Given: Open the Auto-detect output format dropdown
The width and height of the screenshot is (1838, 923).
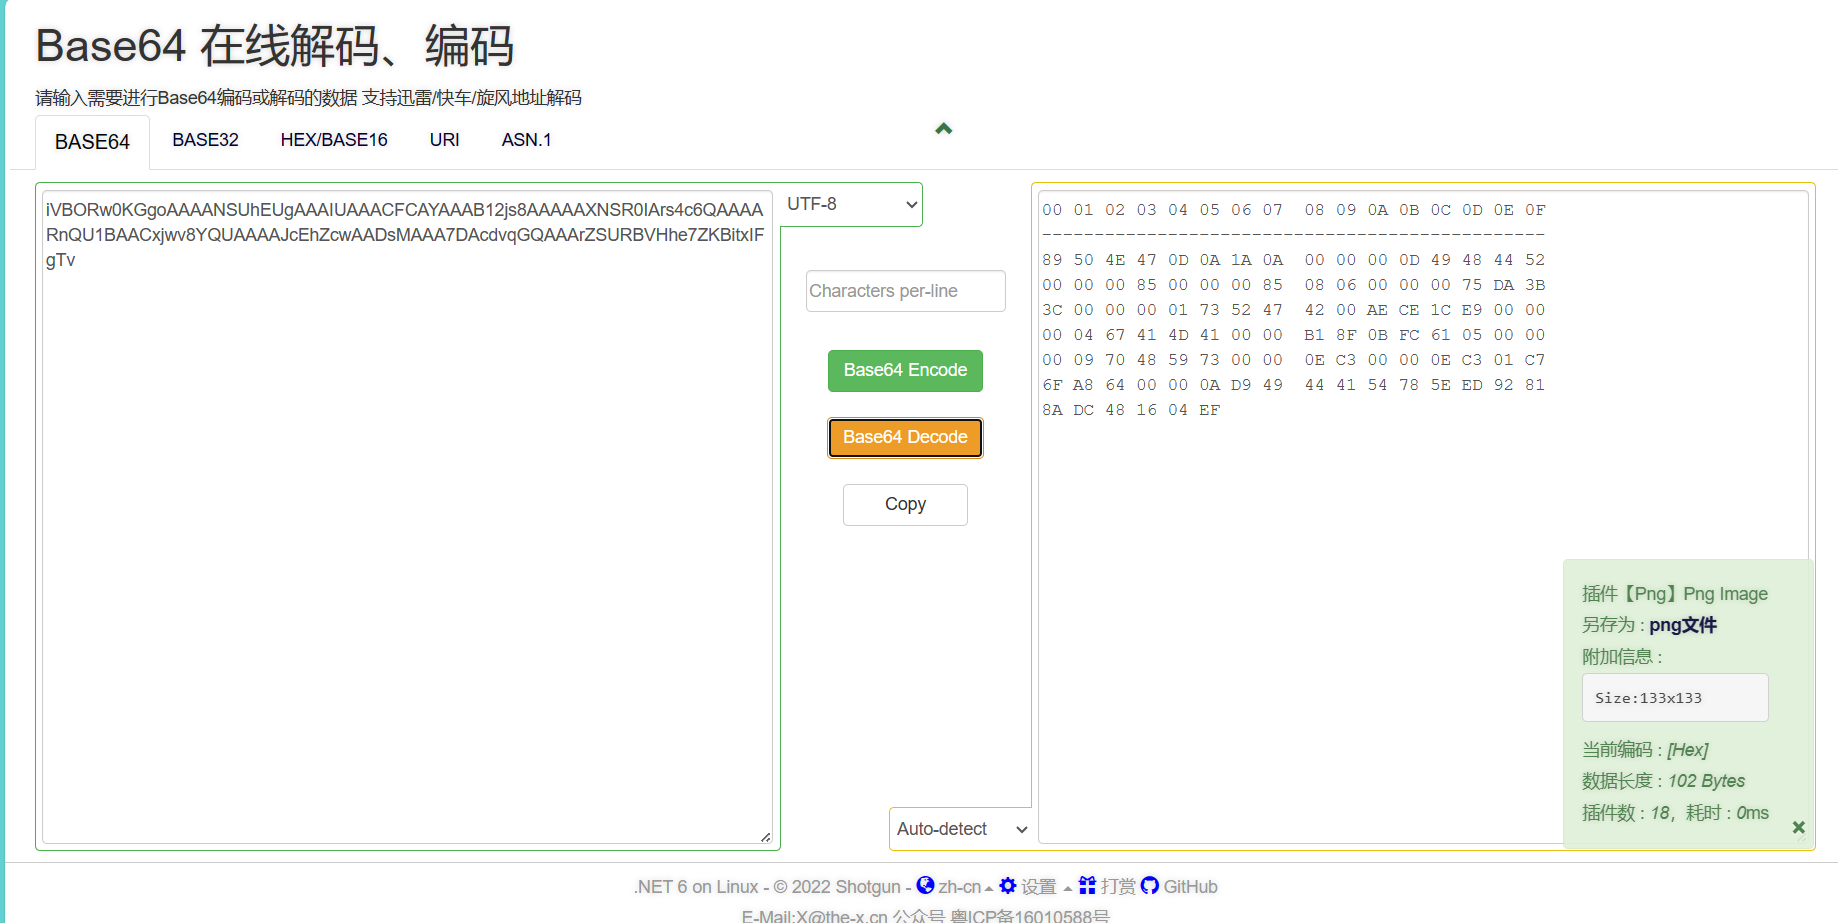Looking at the screenshot, I should pyautogui.click(x=960, y=829).
